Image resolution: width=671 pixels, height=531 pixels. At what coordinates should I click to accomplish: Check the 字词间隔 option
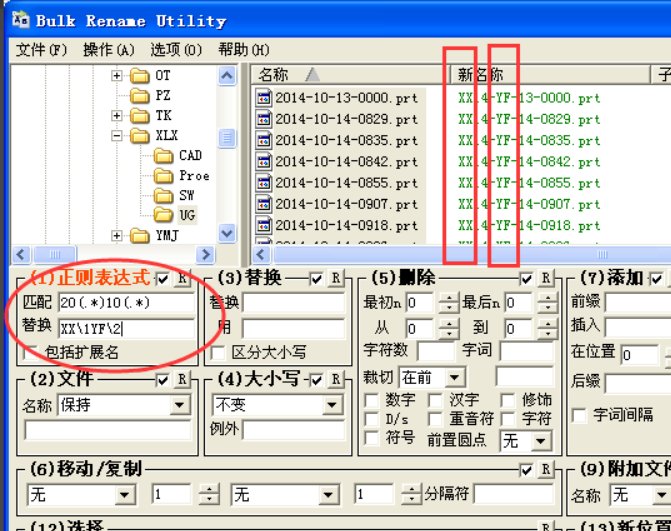point(579,415)
